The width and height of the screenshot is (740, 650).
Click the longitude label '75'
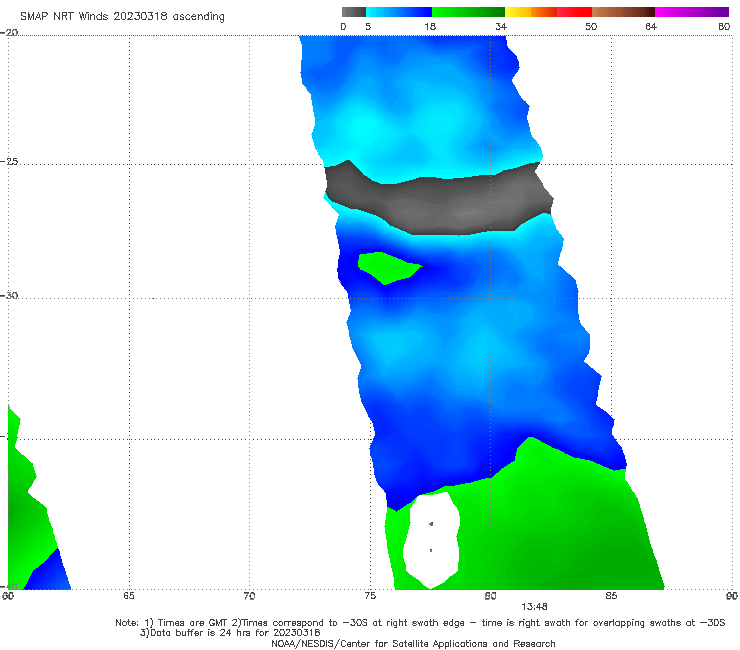click(370, 596)
